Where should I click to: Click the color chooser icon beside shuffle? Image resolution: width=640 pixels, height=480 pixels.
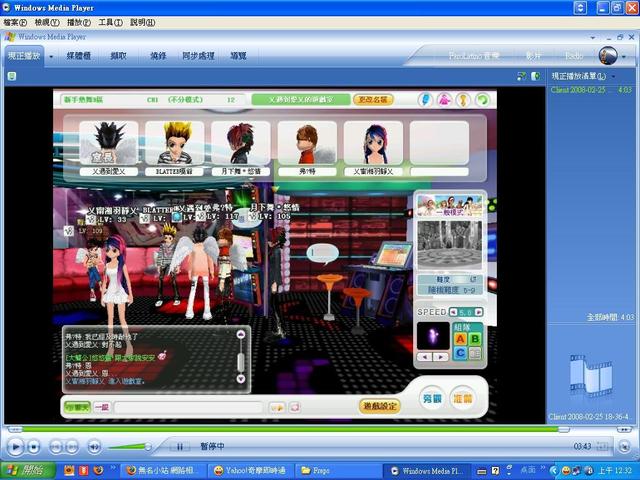click(536, 76)
